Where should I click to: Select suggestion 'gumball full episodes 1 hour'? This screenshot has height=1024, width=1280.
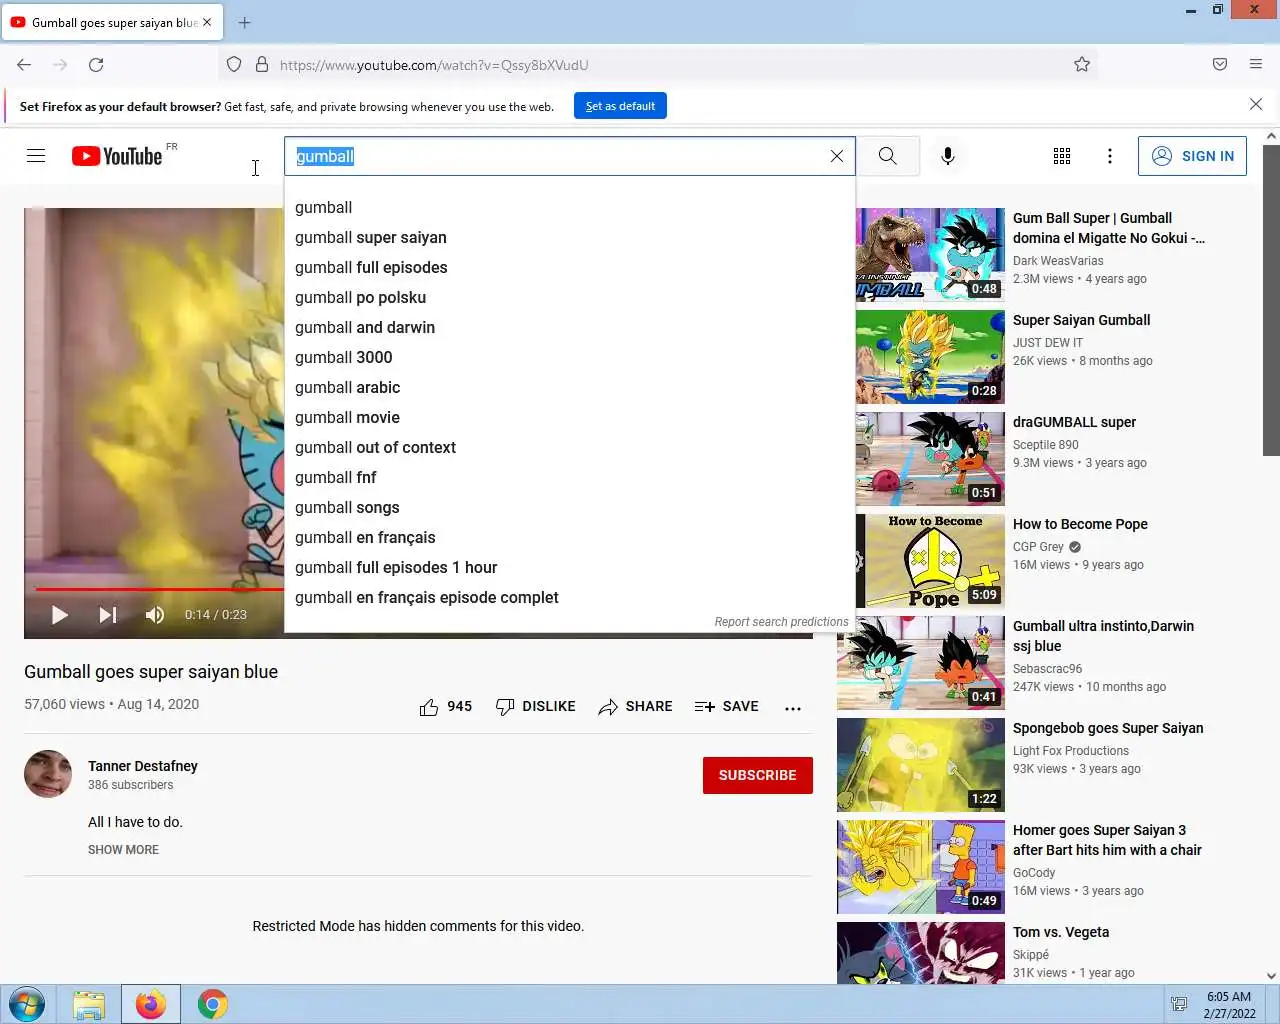pyautogui.click(x=570, y=568)
